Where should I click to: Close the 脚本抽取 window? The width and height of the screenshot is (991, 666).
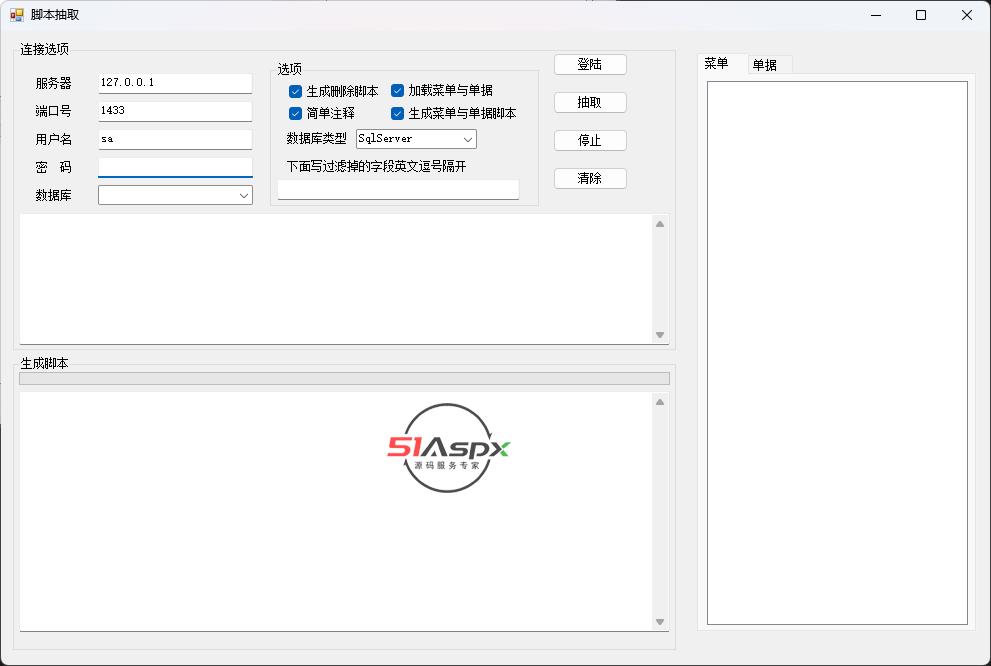pos(967,15)
